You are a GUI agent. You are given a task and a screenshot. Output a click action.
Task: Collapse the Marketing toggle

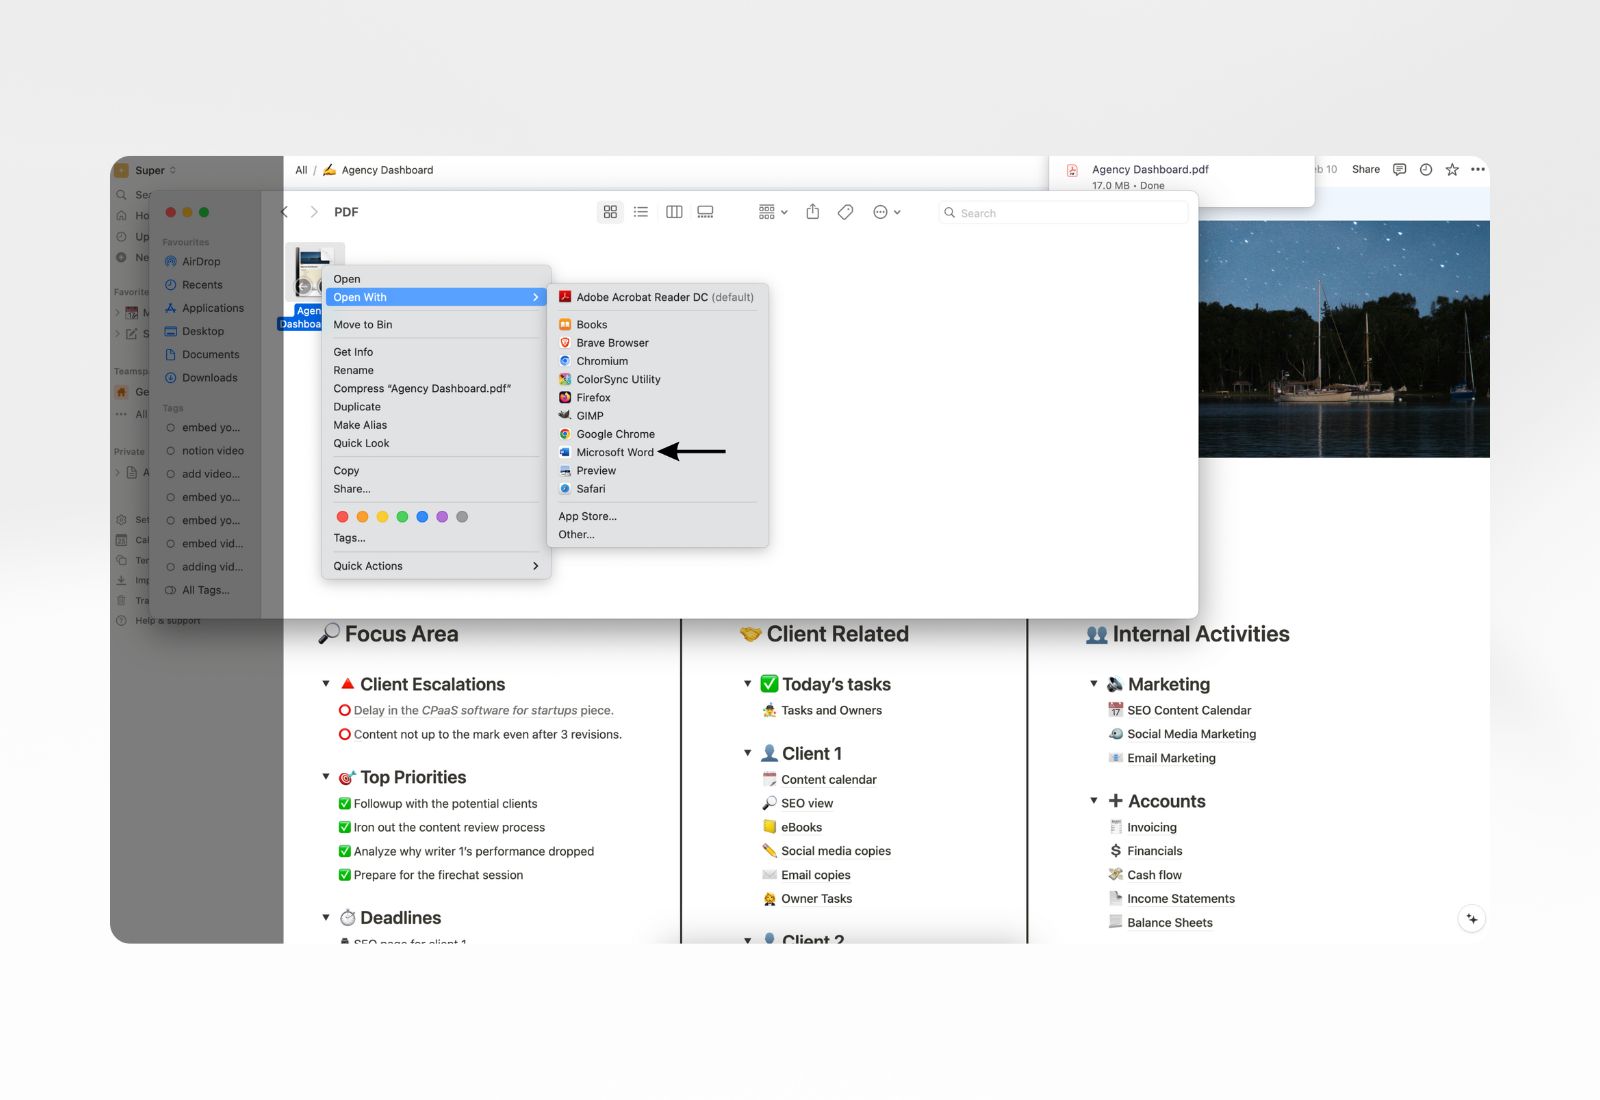[x=1094, y=684]
